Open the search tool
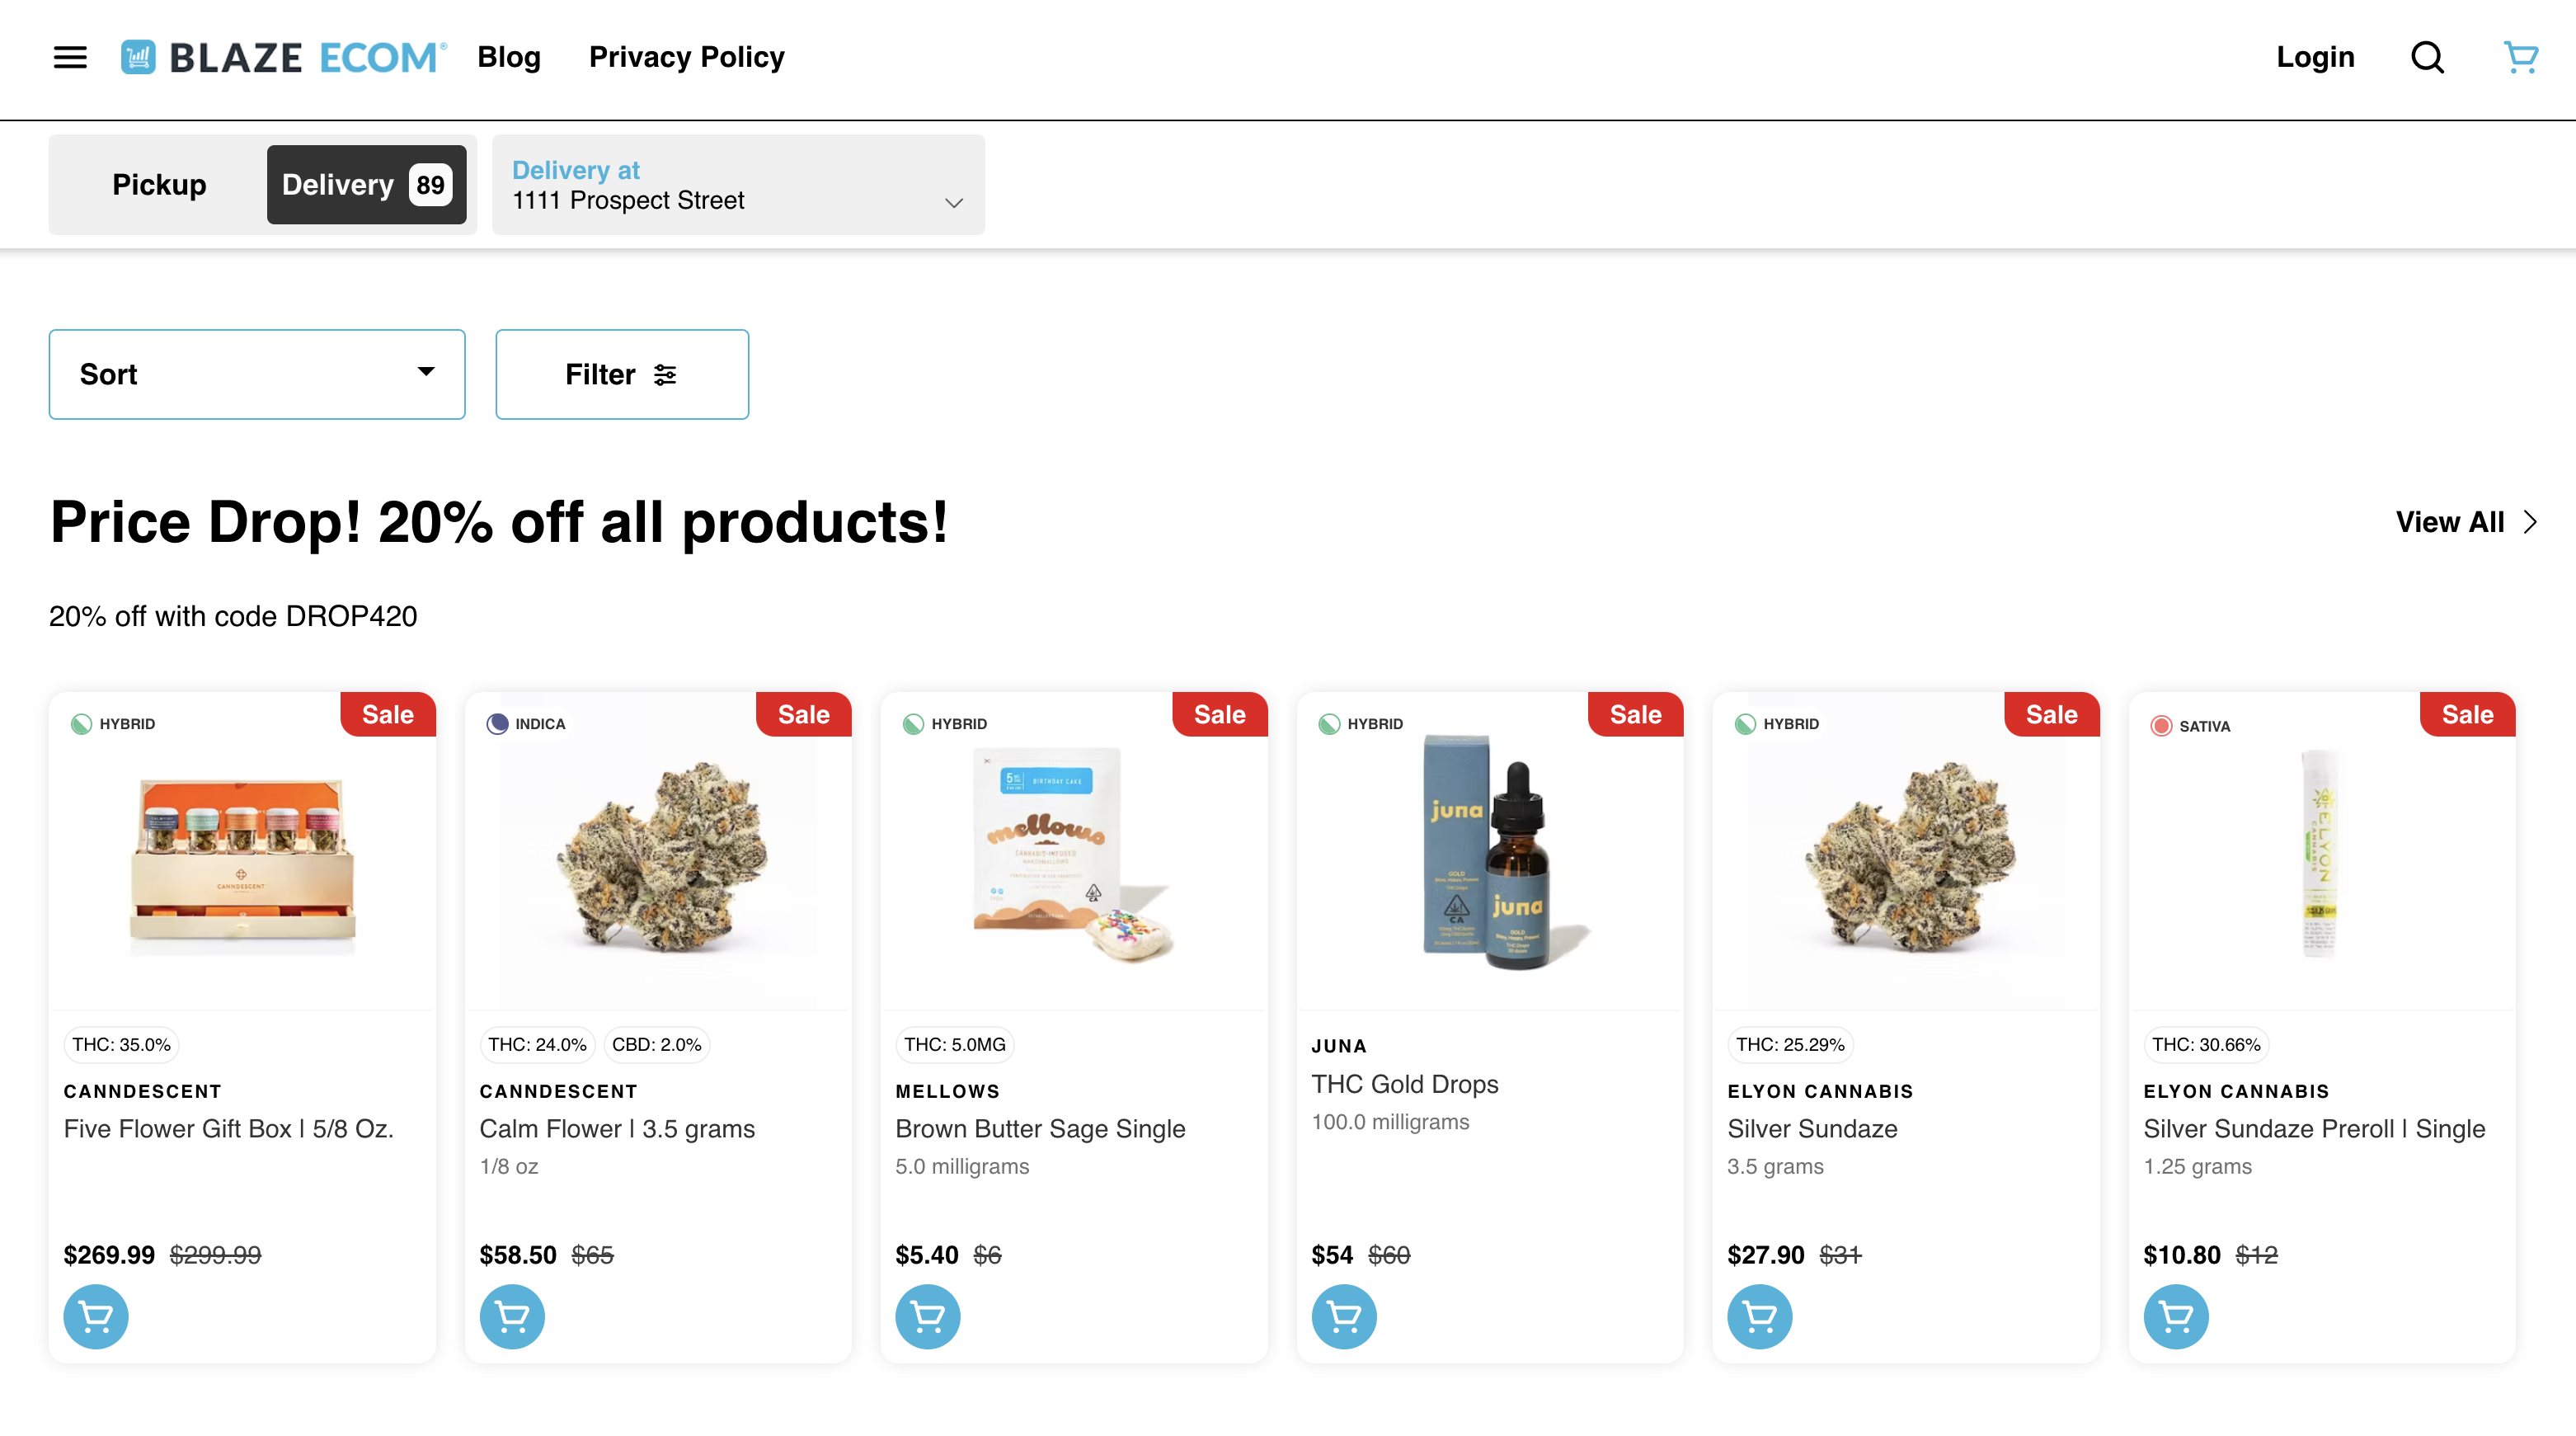 pos(2427,57)
